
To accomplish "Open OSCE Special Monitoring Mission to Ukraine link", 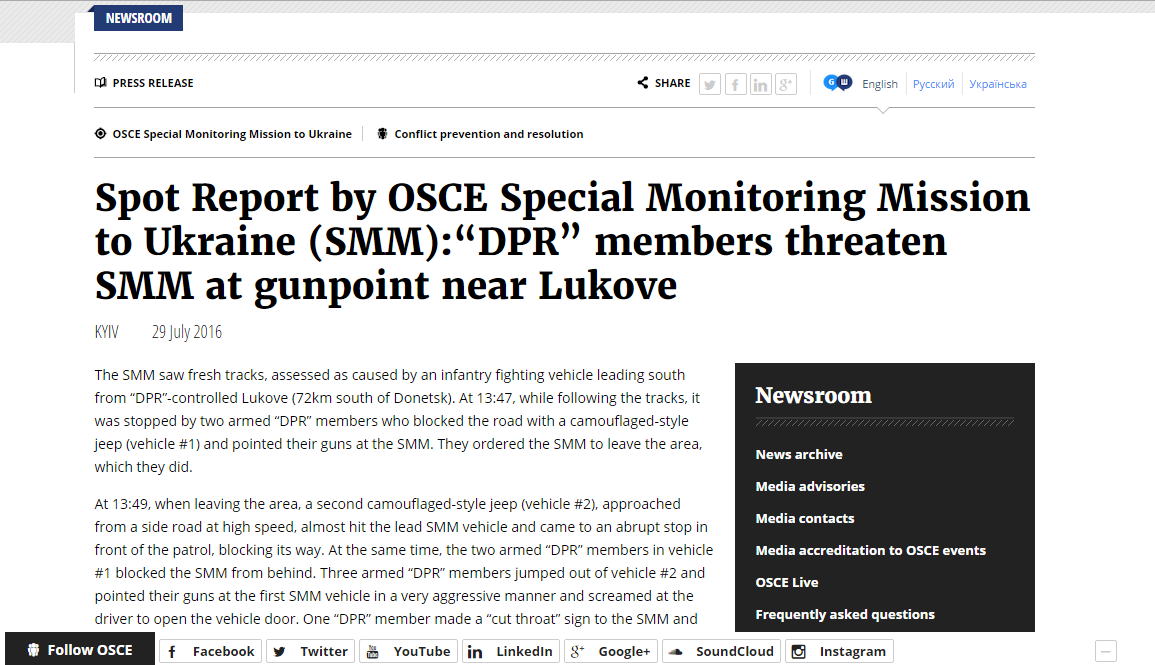I will 232,134.
